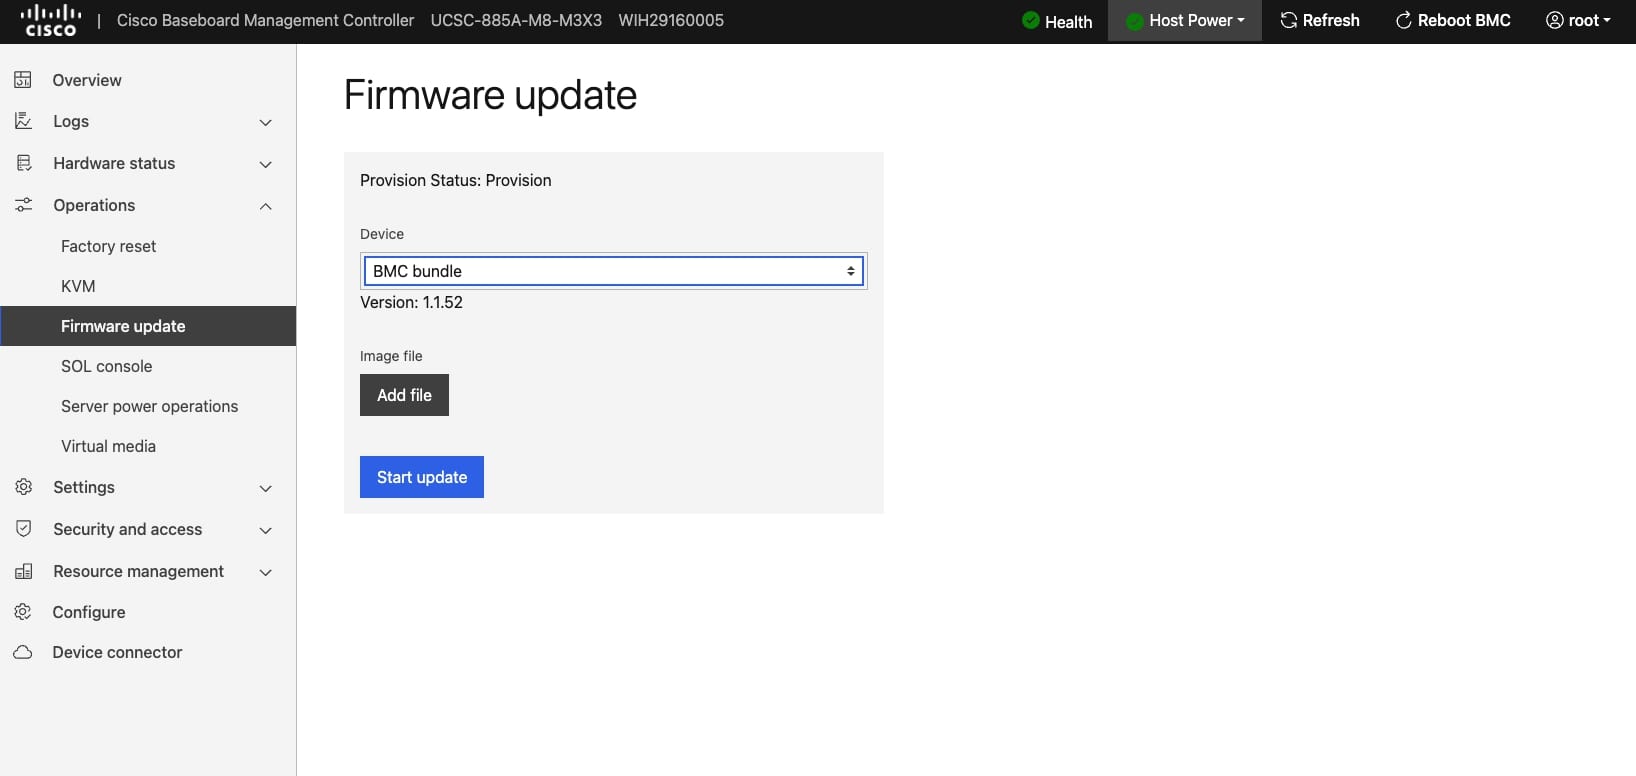Viewport: 1636px width, 776px height.
Task: Open Factory reset page
Action: (x=109, y=246)
